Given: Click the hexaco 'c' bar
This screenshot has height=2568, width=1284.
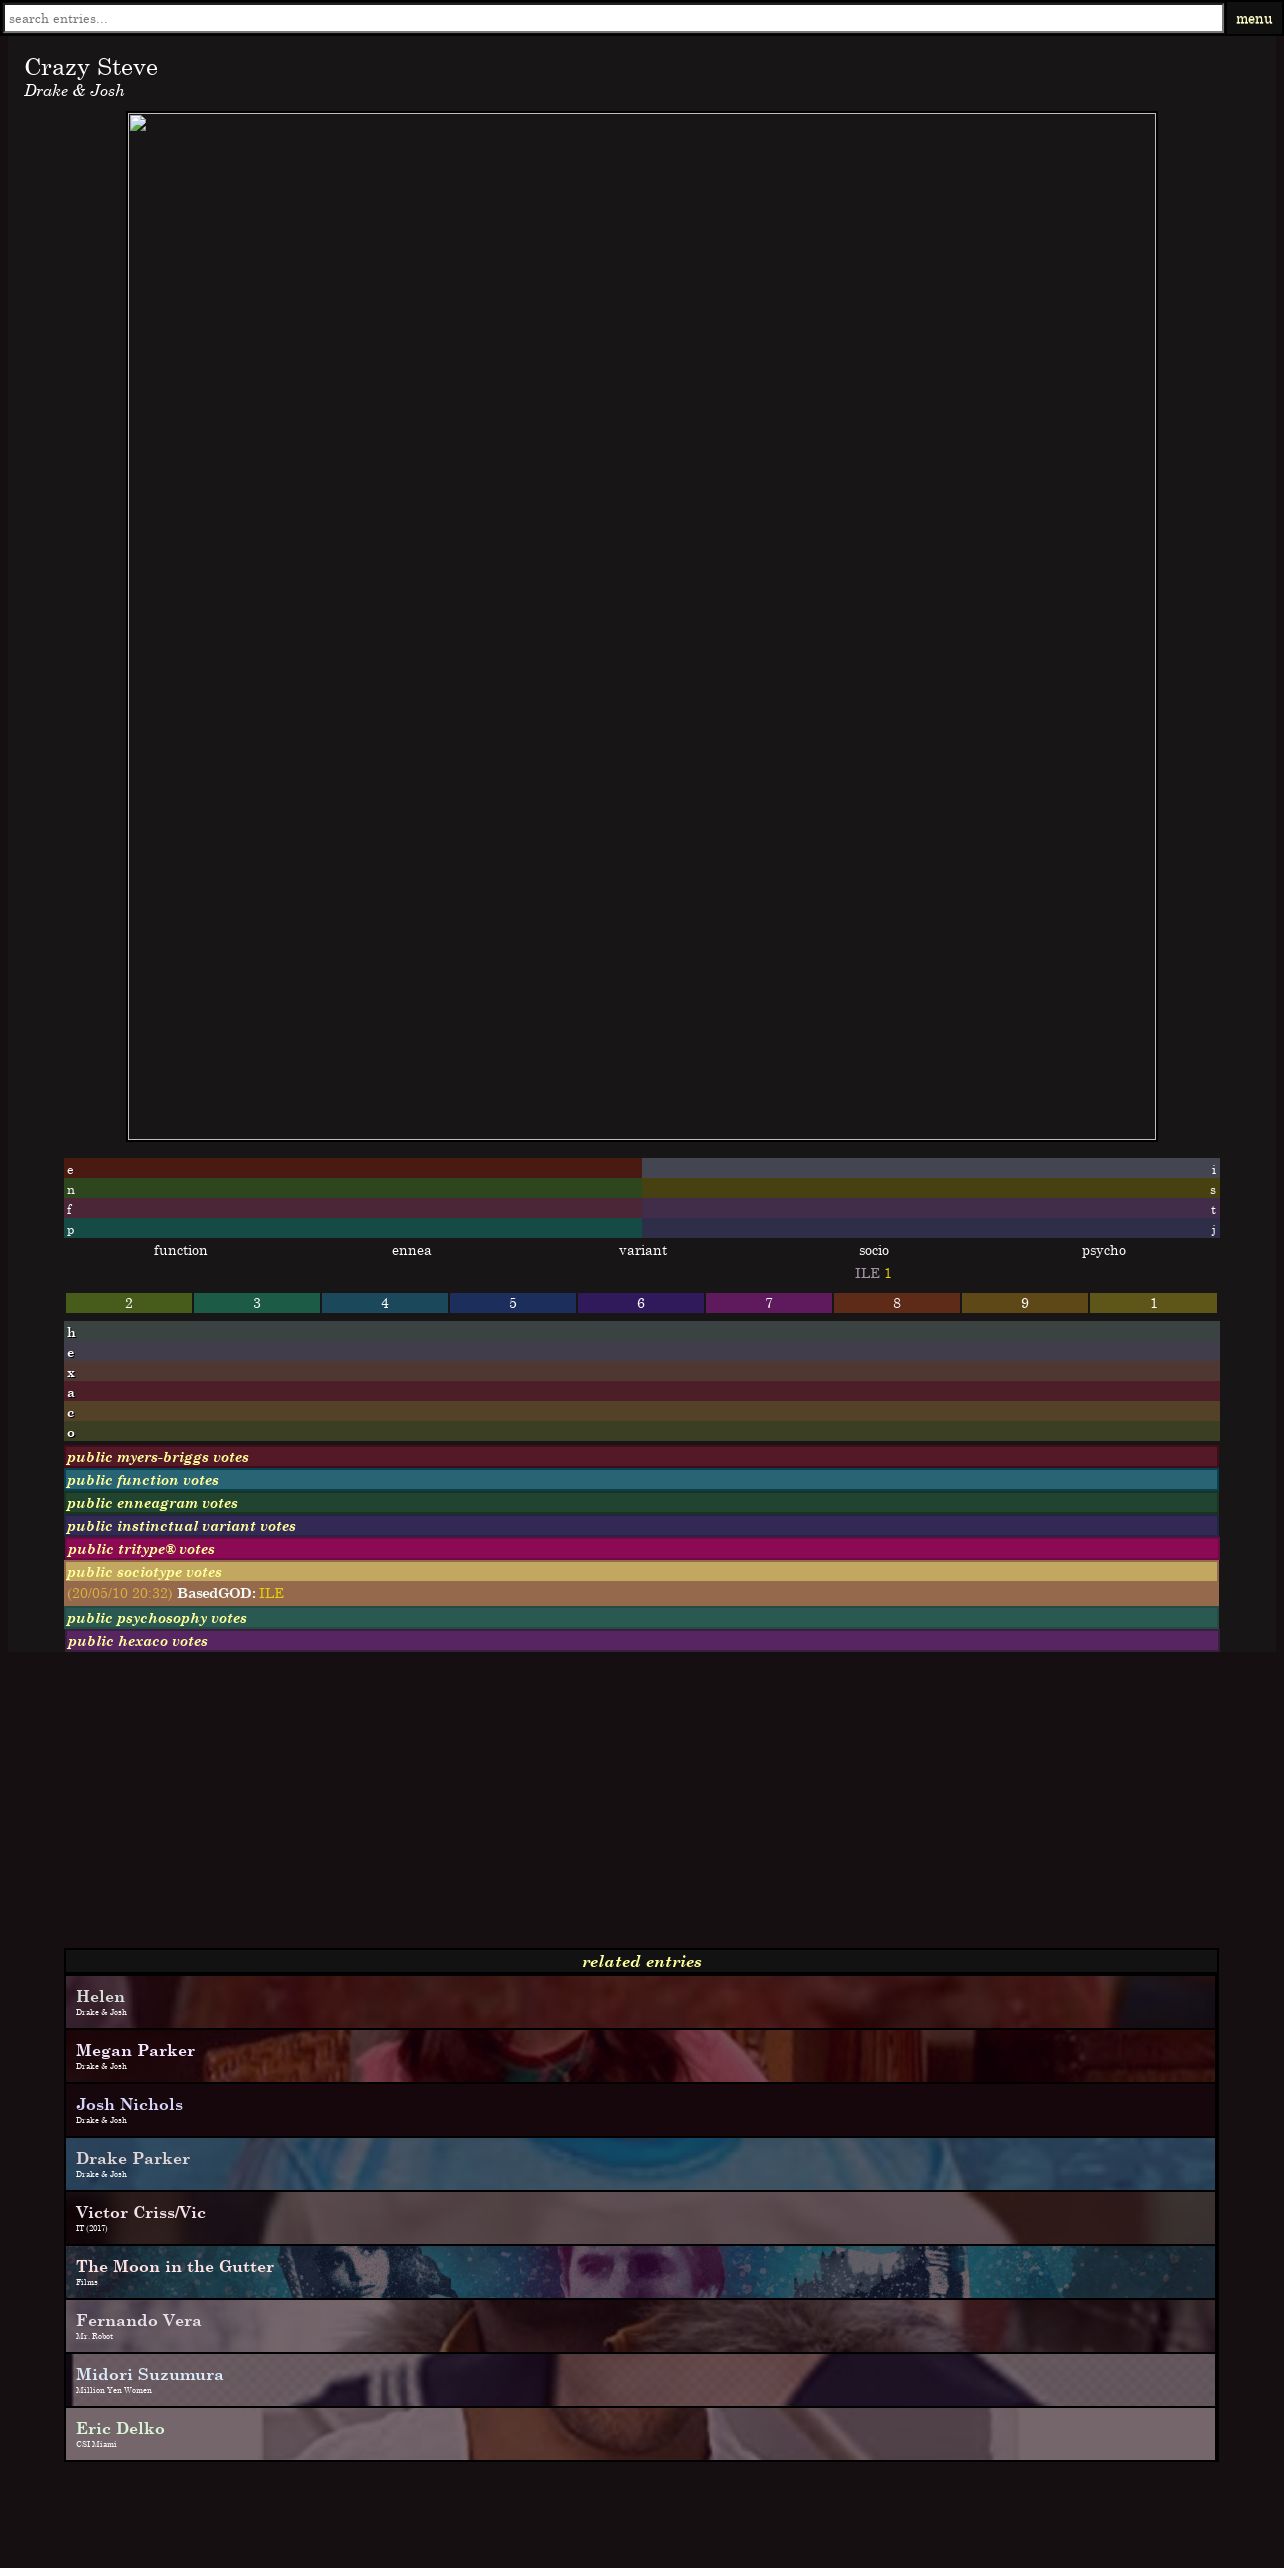Looking at the screenshot, I should (642, 1412).
